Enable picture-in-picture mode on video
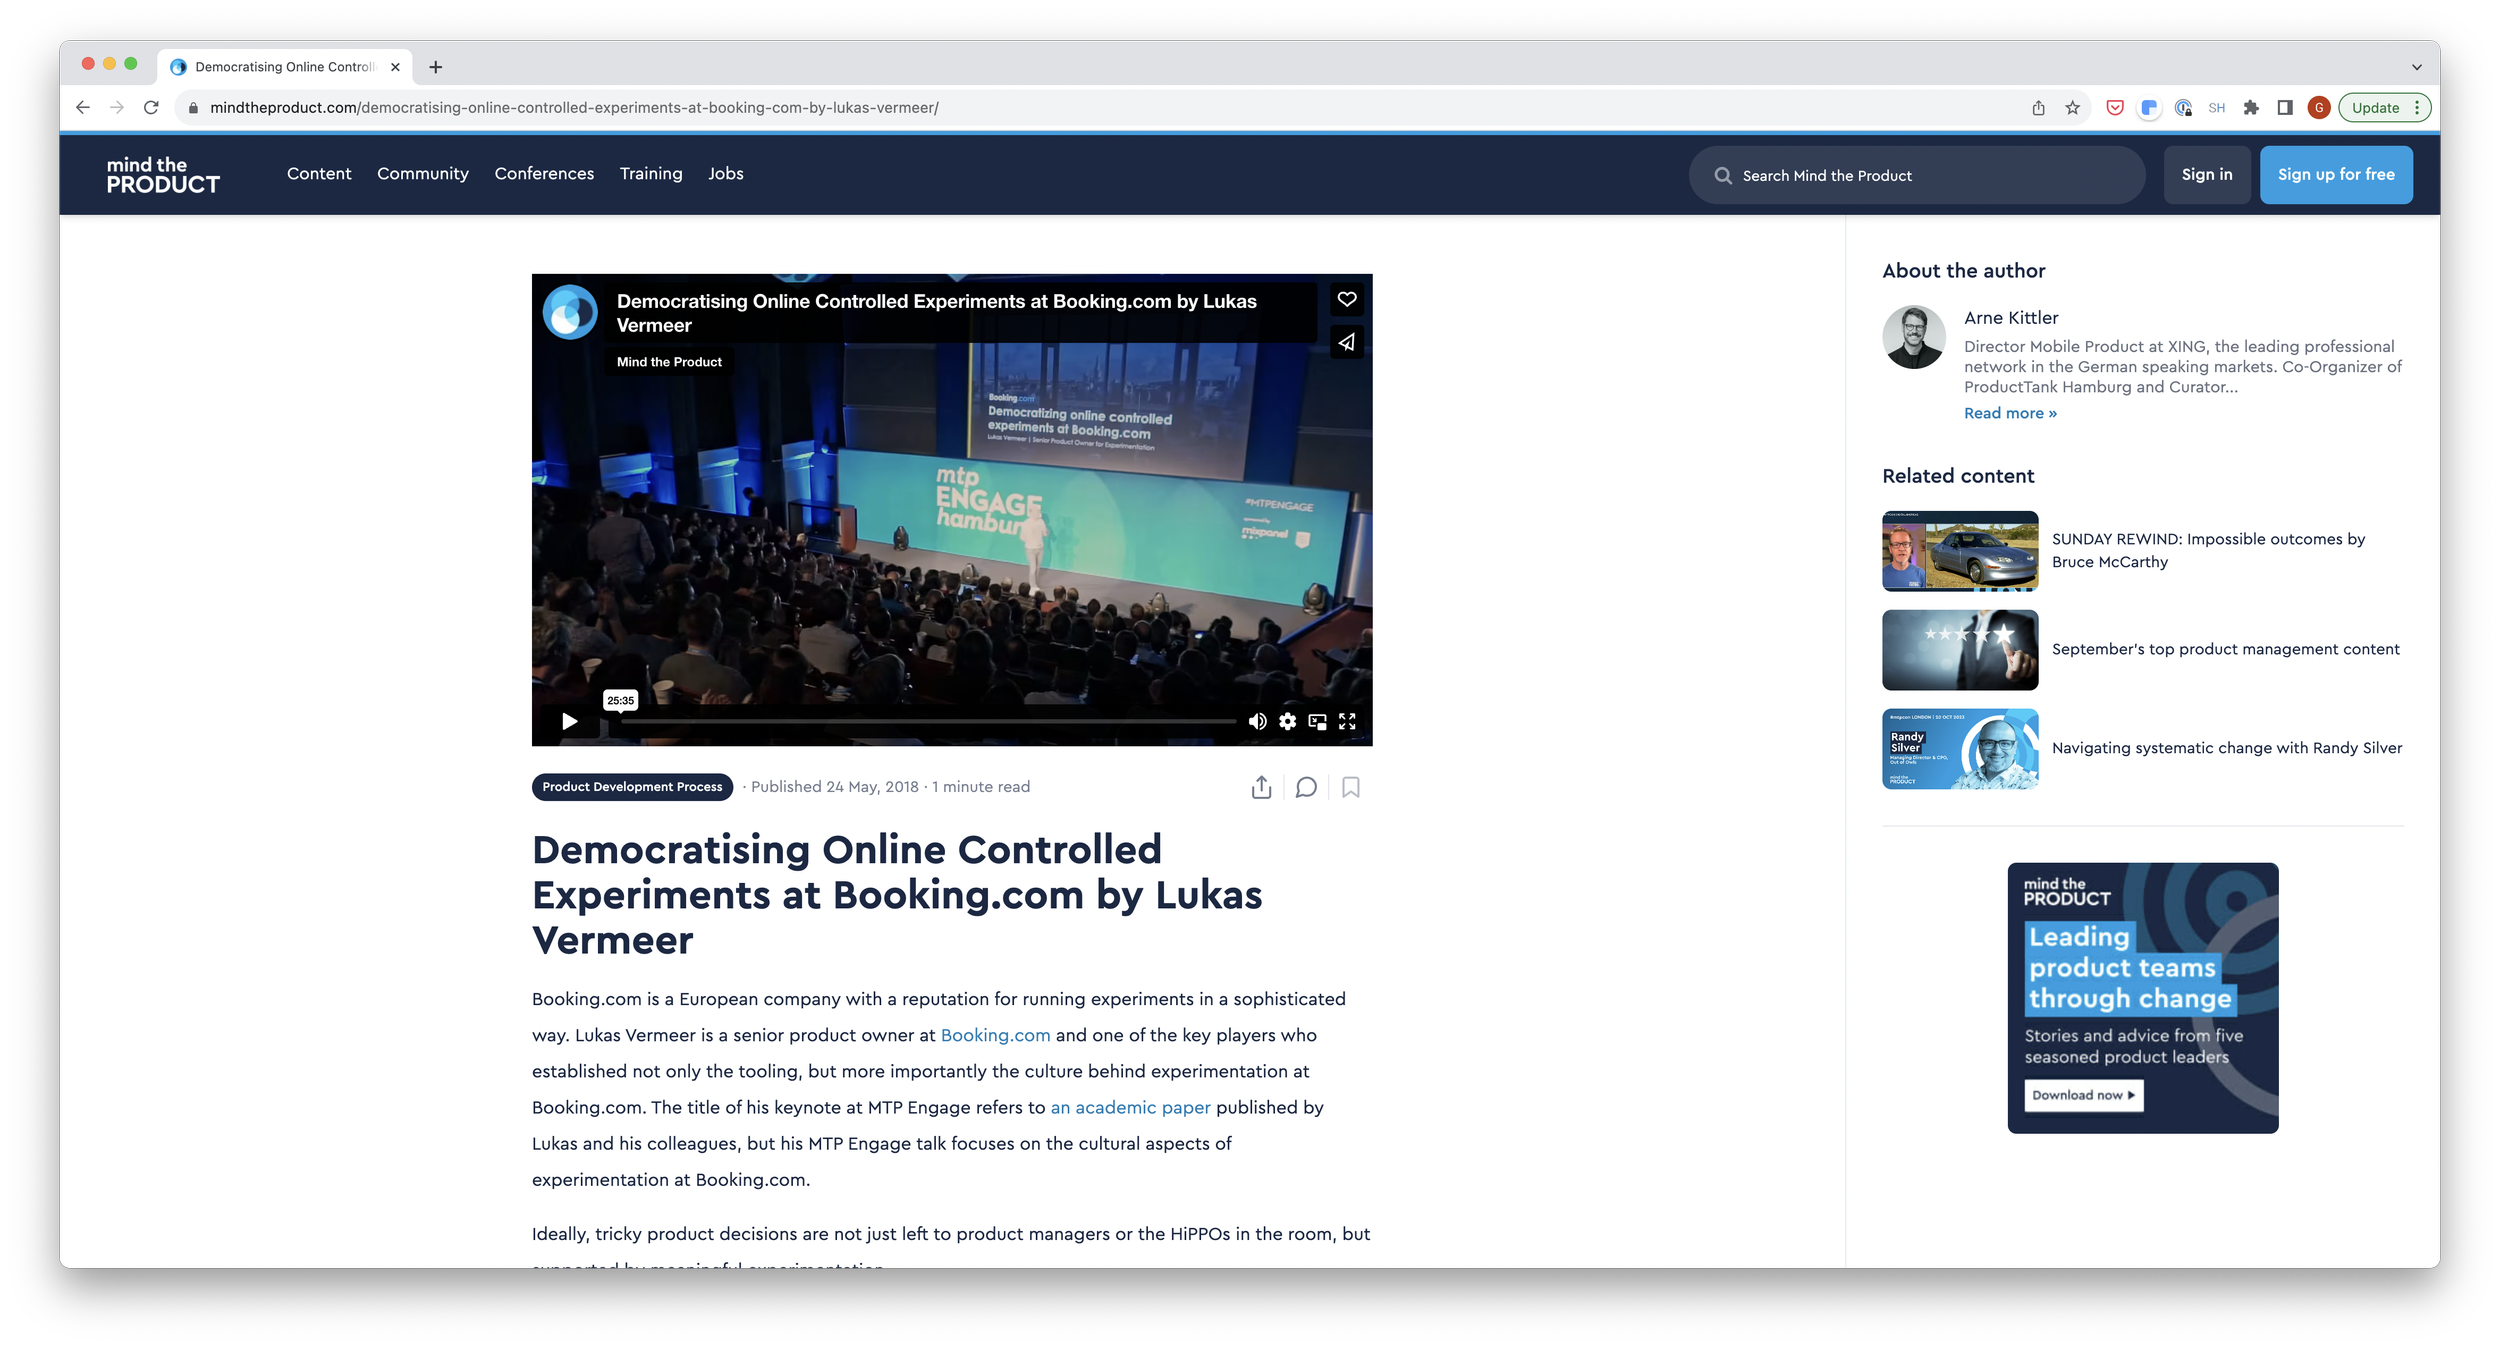2500x1347 pixels. (1318, 721)
